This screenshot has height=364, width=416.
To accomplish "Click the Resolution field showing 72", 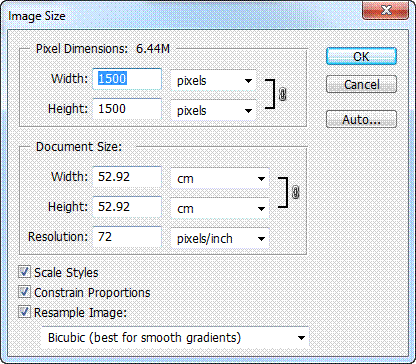I will click(x=127, y=237).
